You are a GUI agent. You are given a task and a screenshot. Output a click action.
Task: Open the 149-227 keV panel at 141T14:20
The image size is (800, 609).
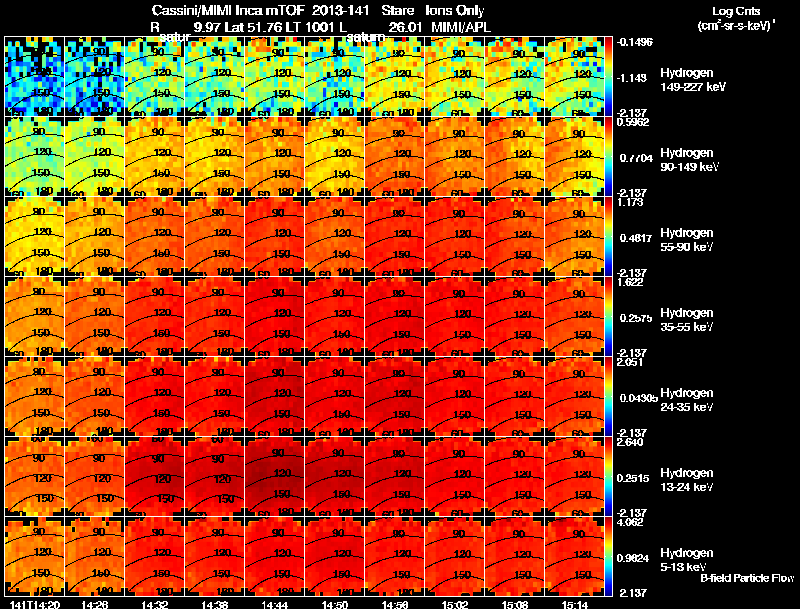click(34, 77)
